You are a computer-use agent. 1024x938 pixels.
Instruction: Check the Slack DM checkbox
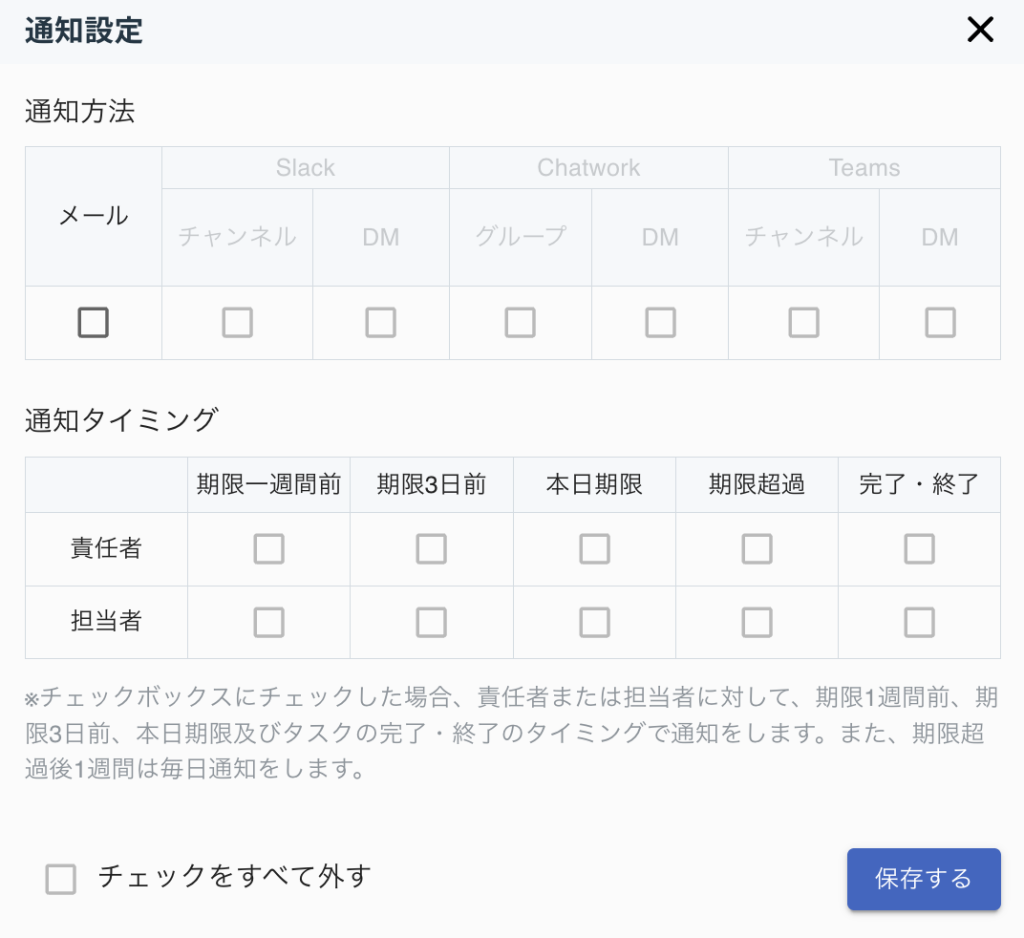click(x=380, y=323)
